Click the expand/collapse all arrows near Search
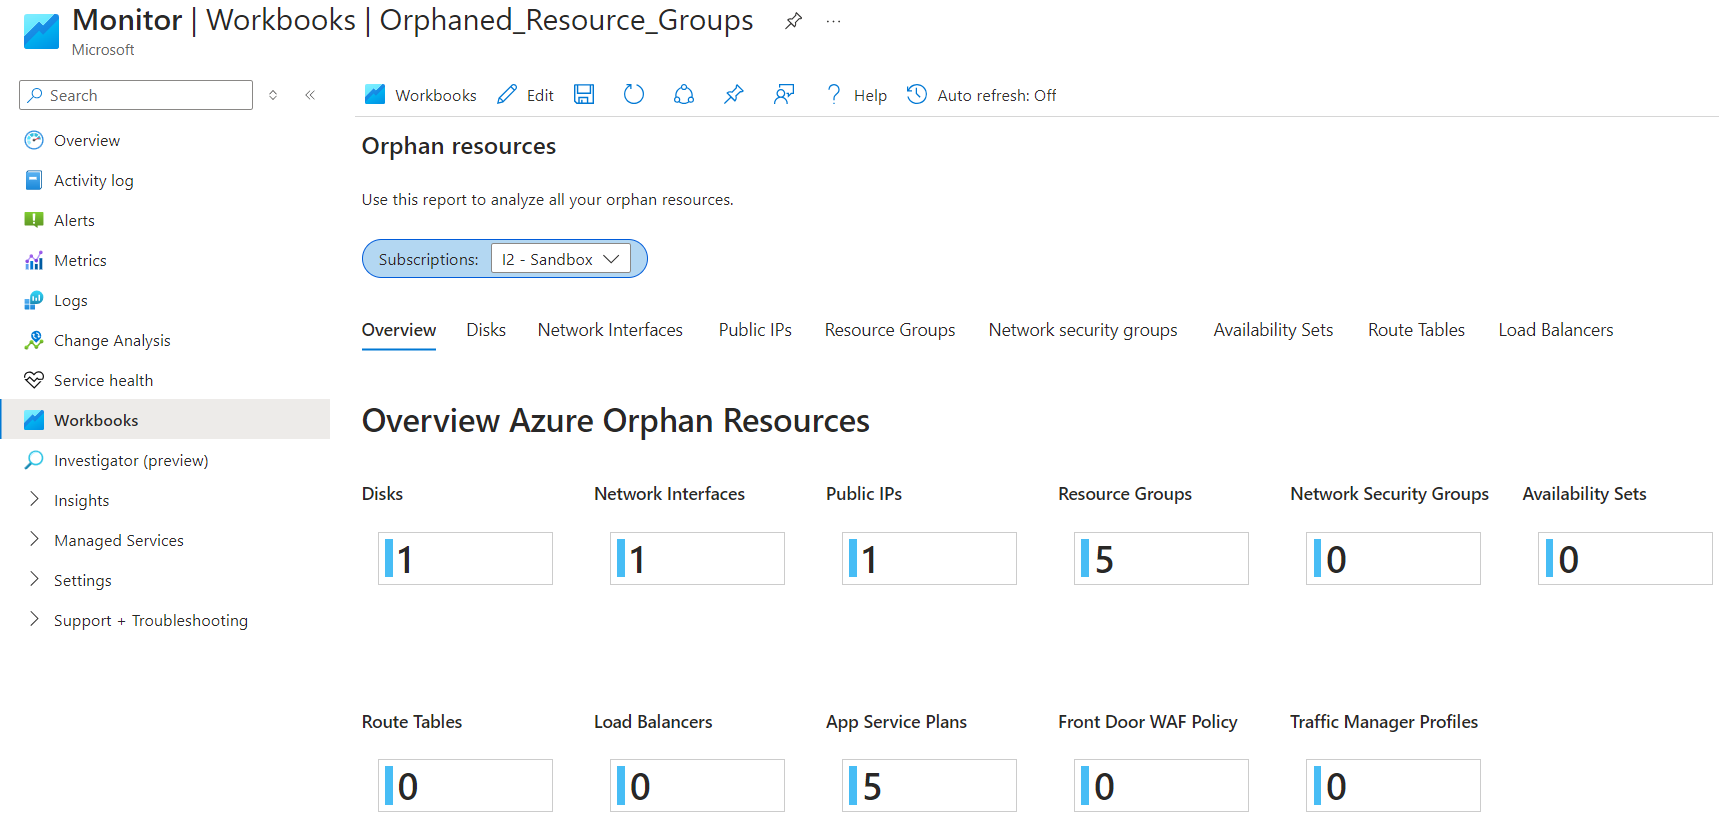 pyautogui.click(x=273, y=95)
